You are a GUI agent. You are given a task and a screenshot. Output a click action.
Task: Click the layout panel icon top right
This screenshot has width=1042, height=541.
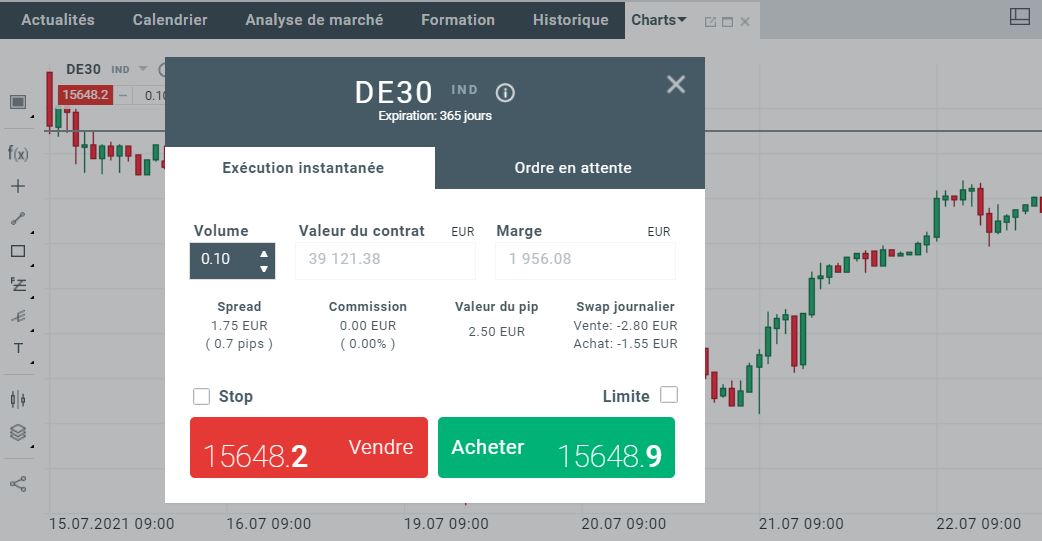pyautogui.click(x=1020, y=16)
